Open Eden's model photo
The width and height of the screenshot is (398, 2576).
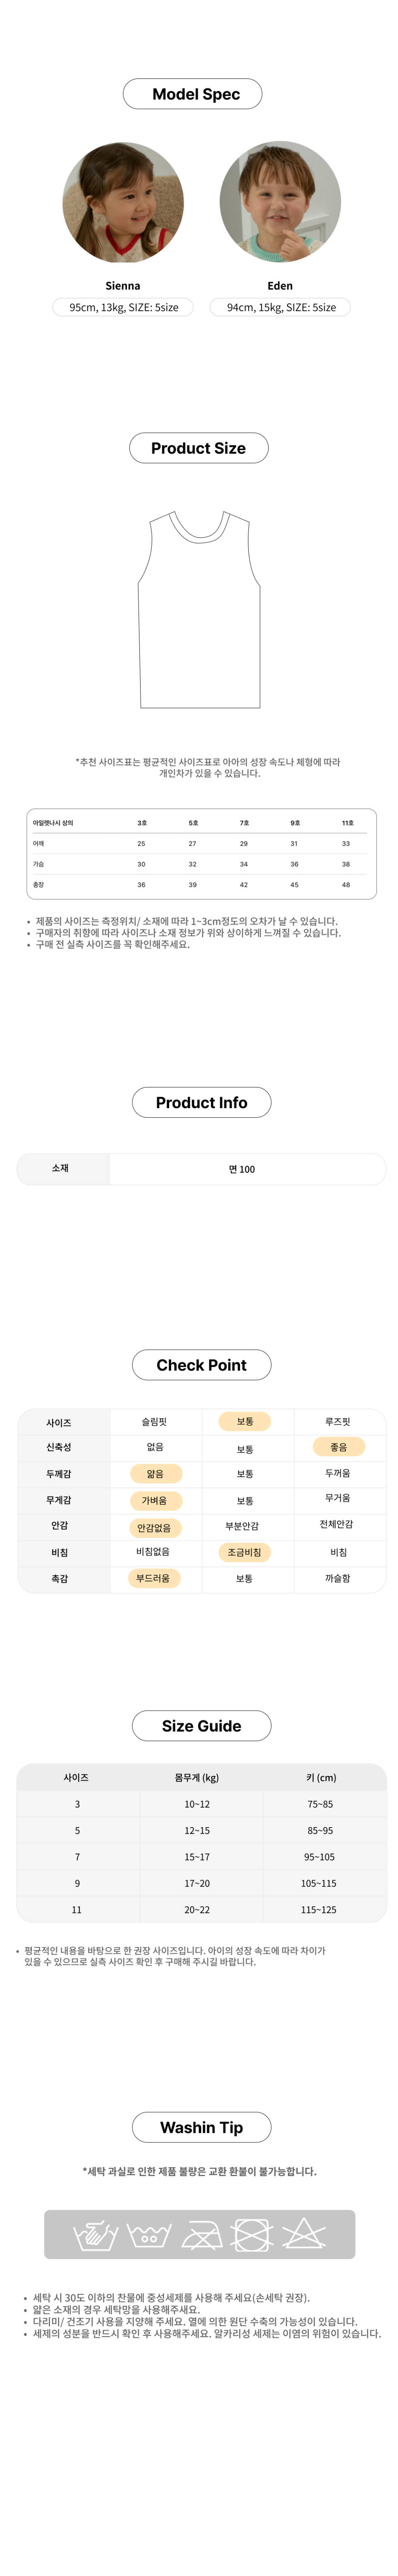(x=280, y=202)
